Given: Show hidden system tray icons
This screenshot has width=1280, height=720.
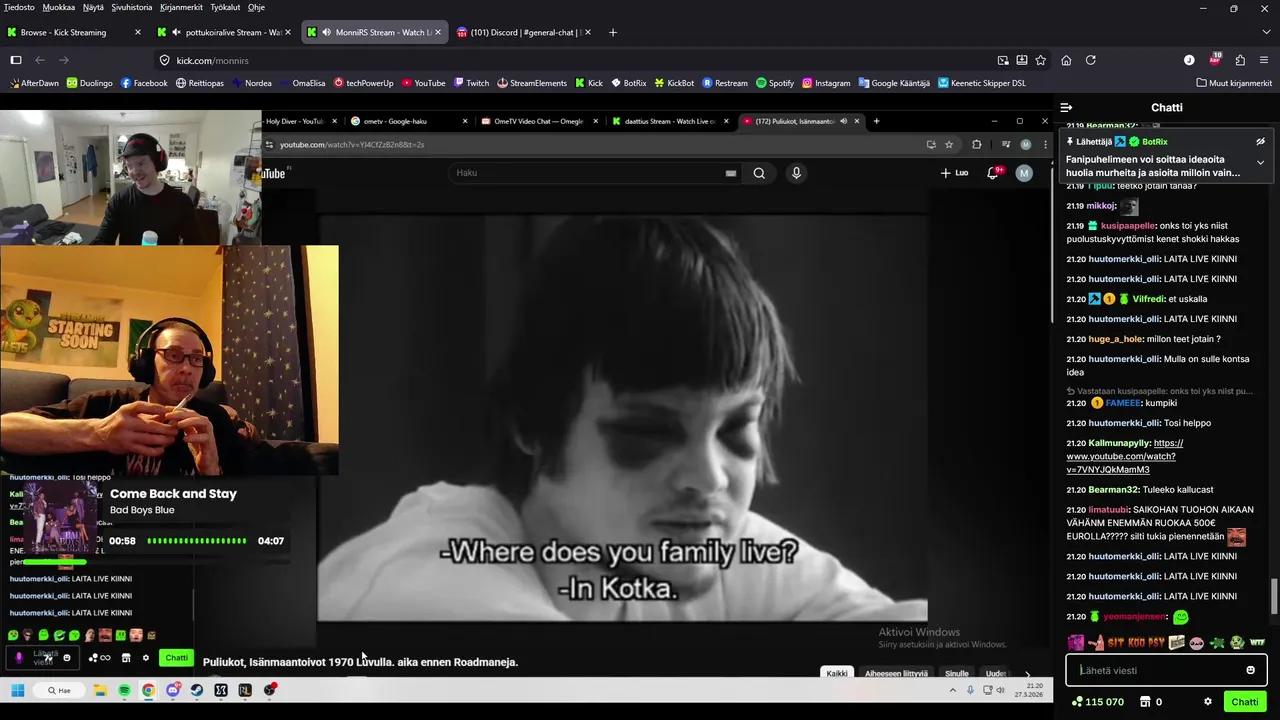Looking at the screenshot, I should tap(953, 690).
